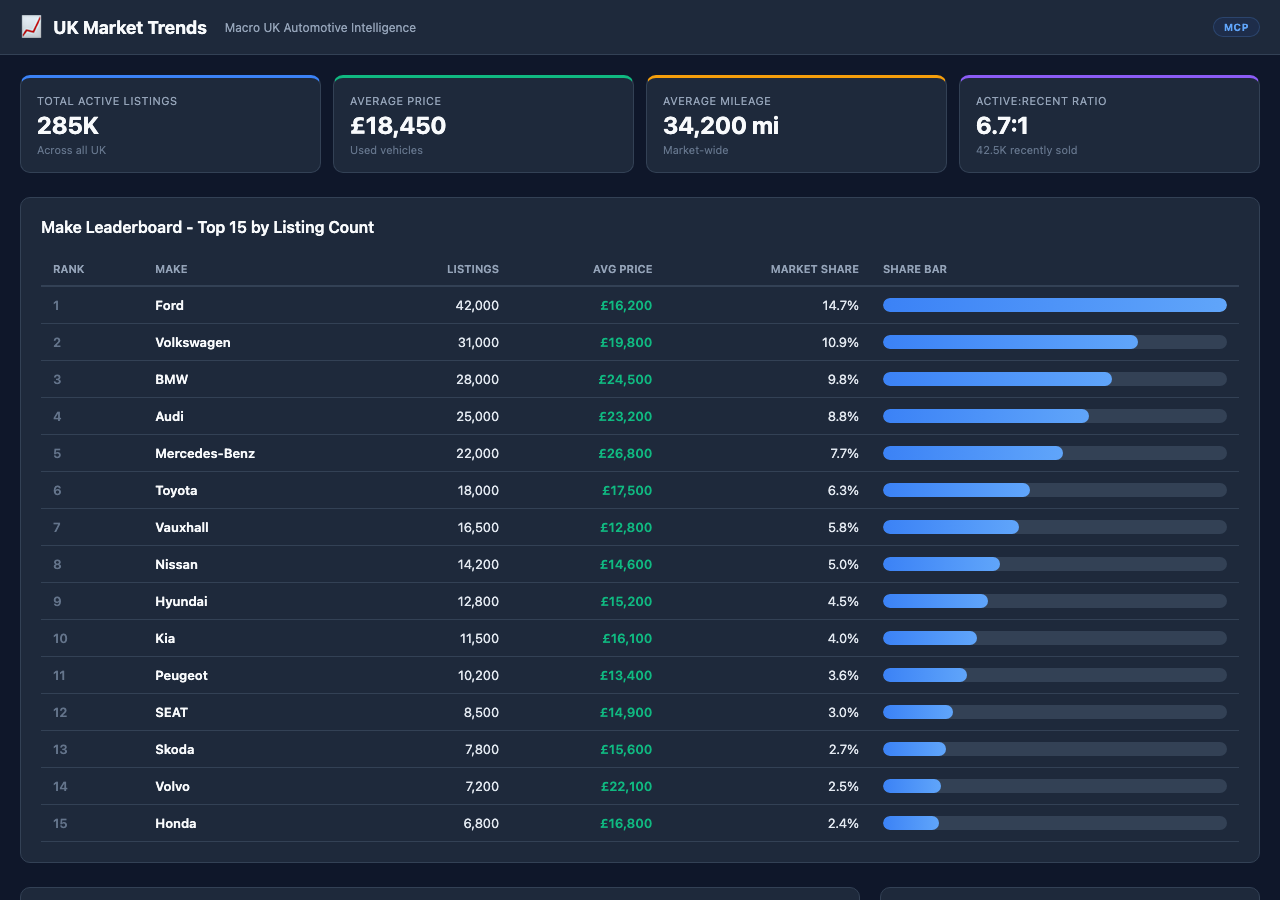Open the Average Price card
Image resolution: width=1280 pixels, height=900 pixels.
click(x=483, y=124)
